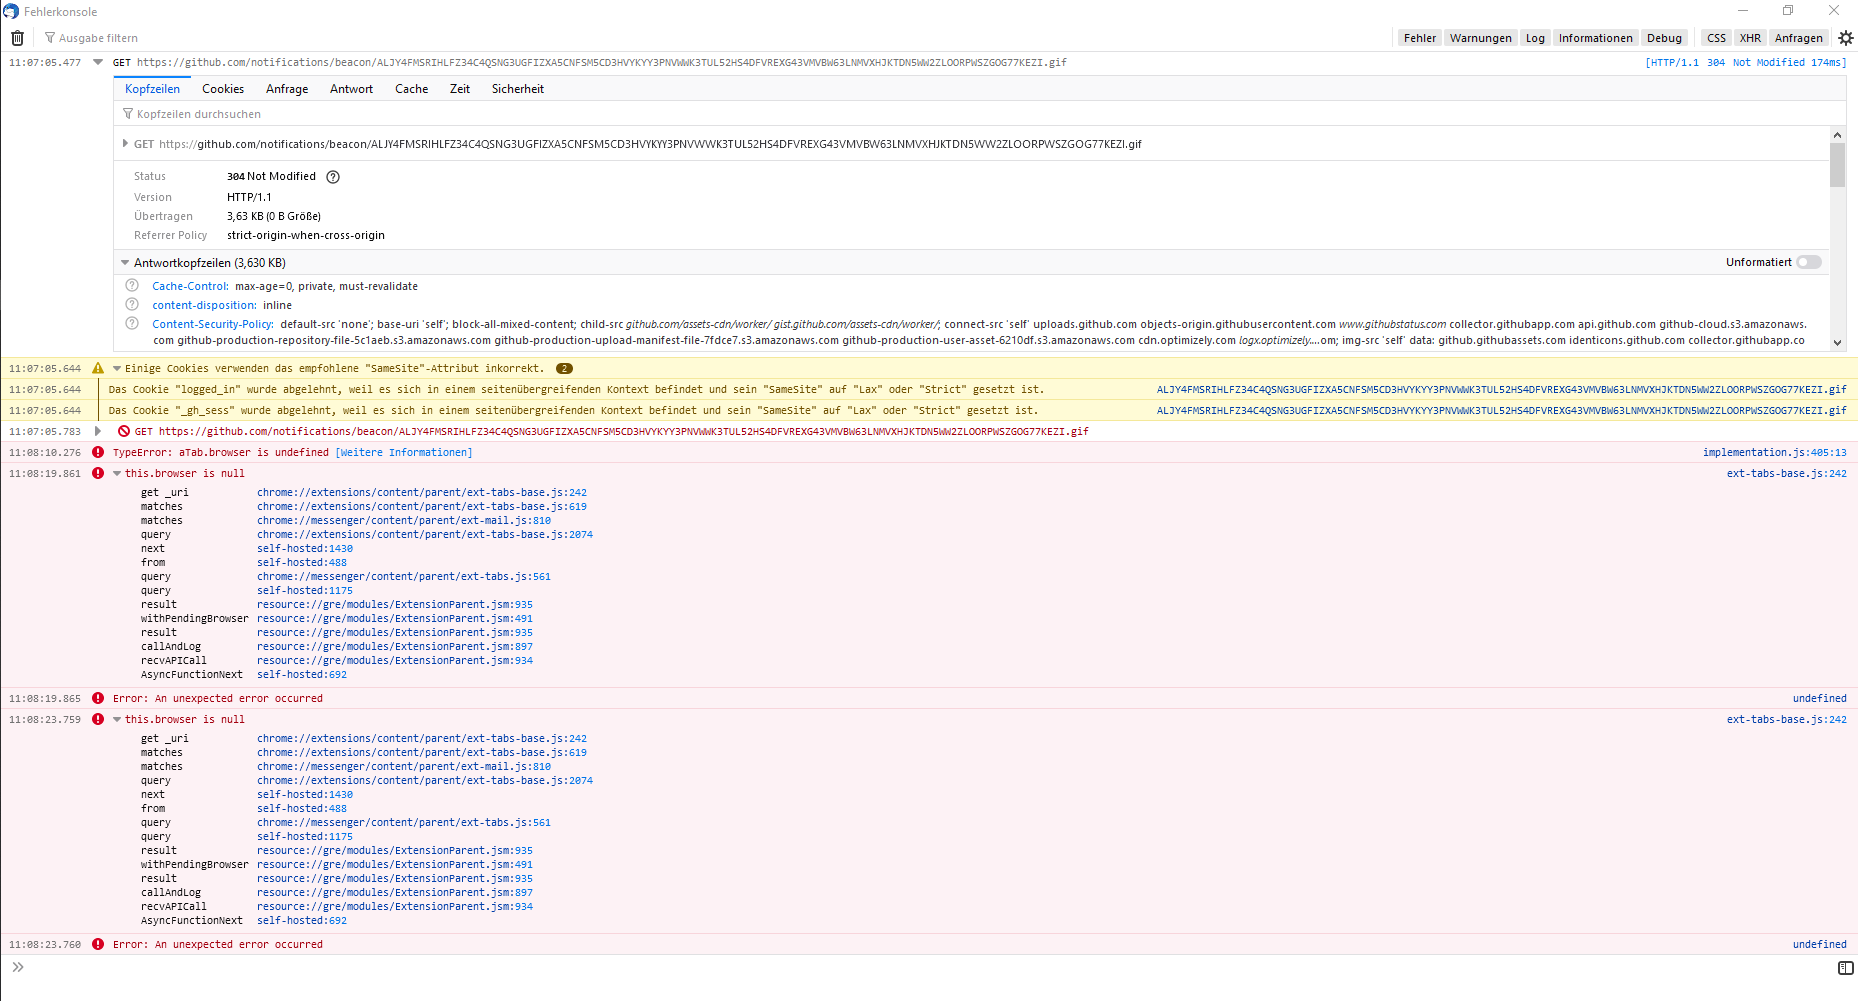Image resolution: width=1858 pixels, height=1001 pixels.
Task: Clear the console output
Action: pos(17,37)
